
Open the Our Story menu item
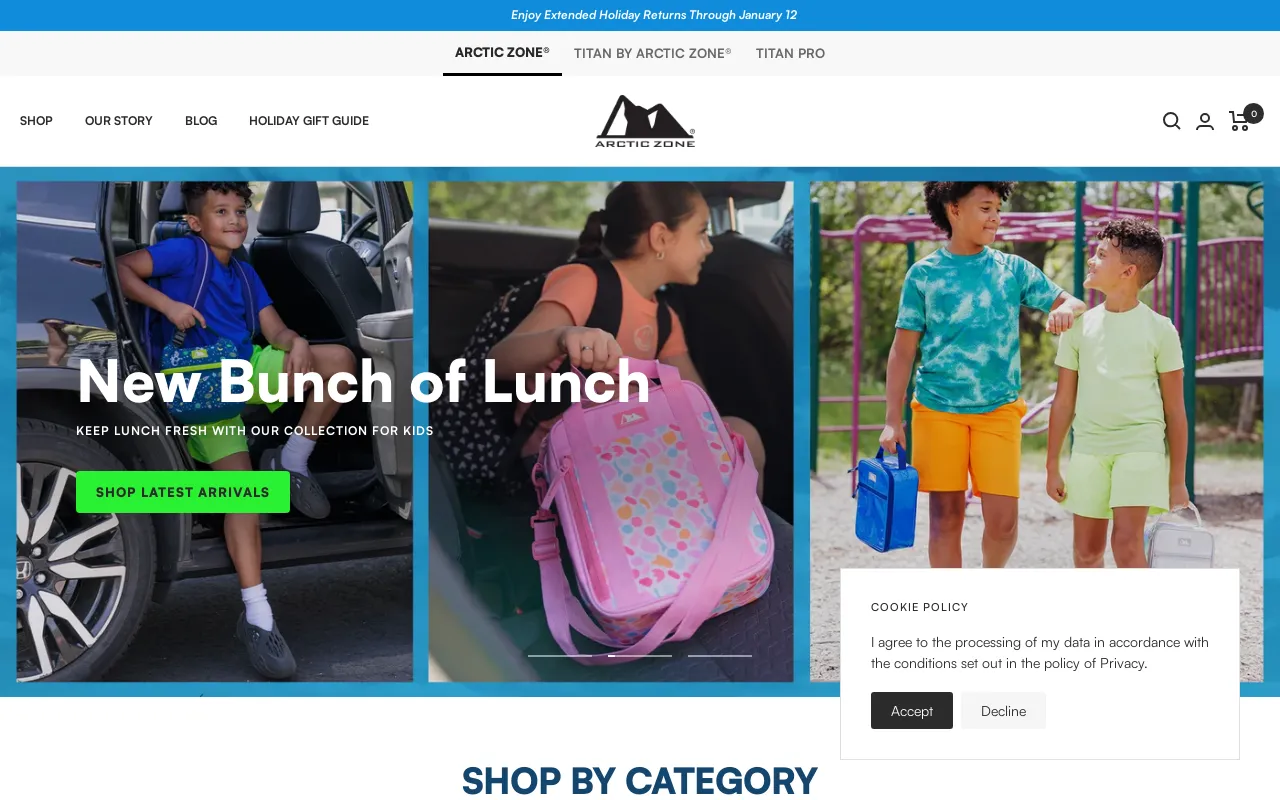coord(119,121)
